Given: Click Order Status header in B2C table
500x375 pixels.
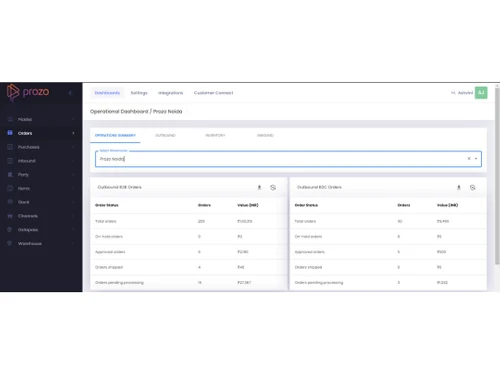Looking at the screenshot, I should [x=306, y=205].
